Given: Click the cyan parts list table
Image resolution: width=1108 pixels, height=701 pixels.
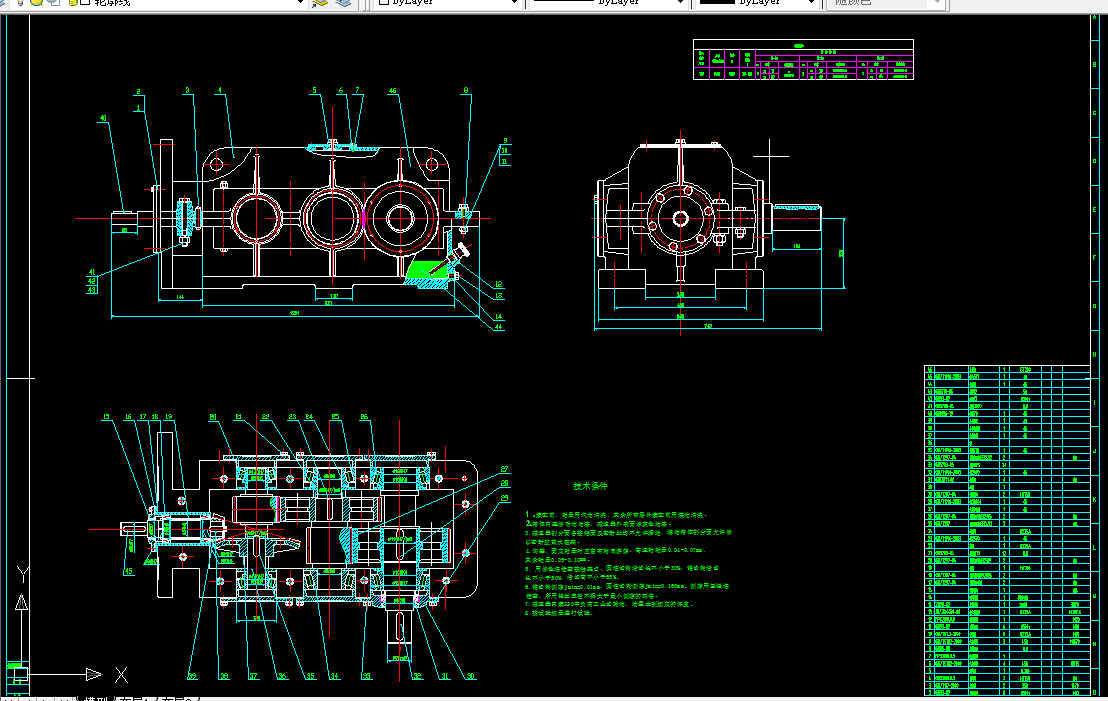Looking at the screenshot, I should click(1007, 530).
